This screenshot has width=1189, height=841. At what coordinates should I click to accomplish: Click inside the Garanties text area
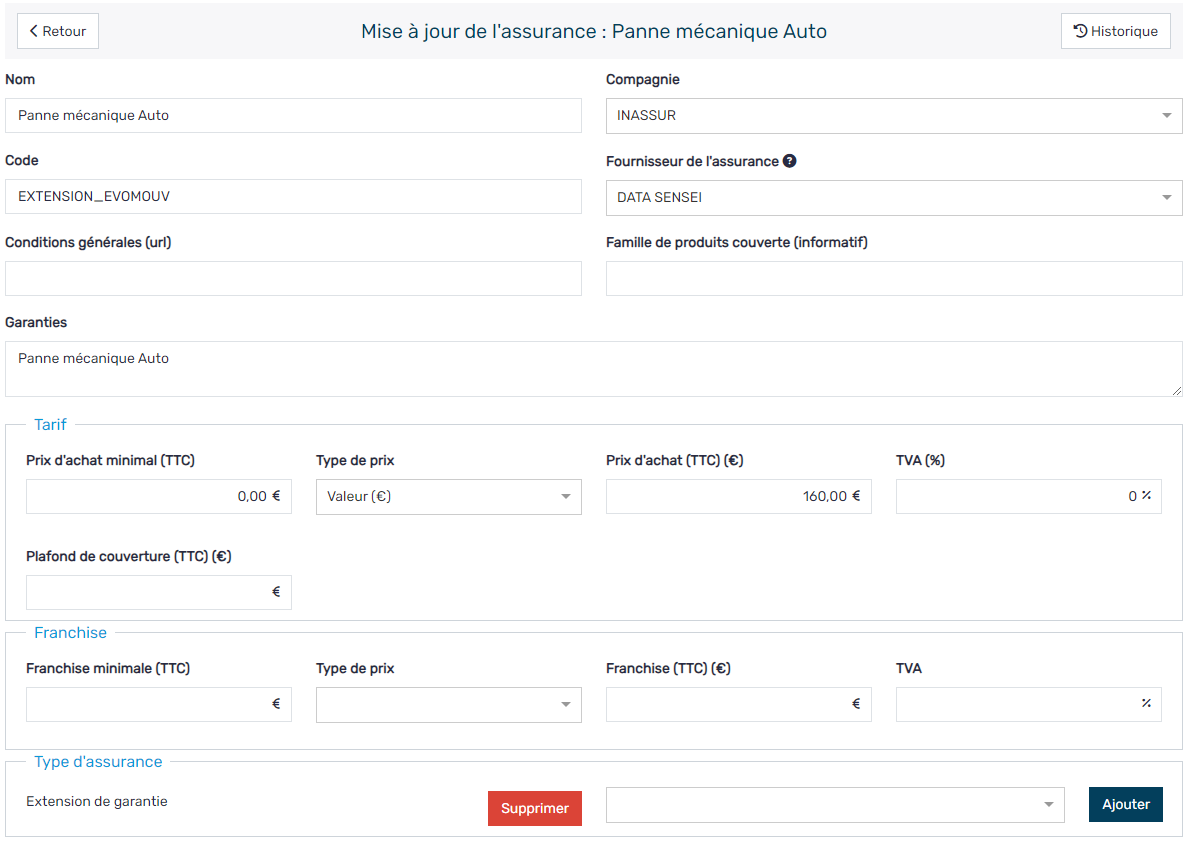(593, 369)
